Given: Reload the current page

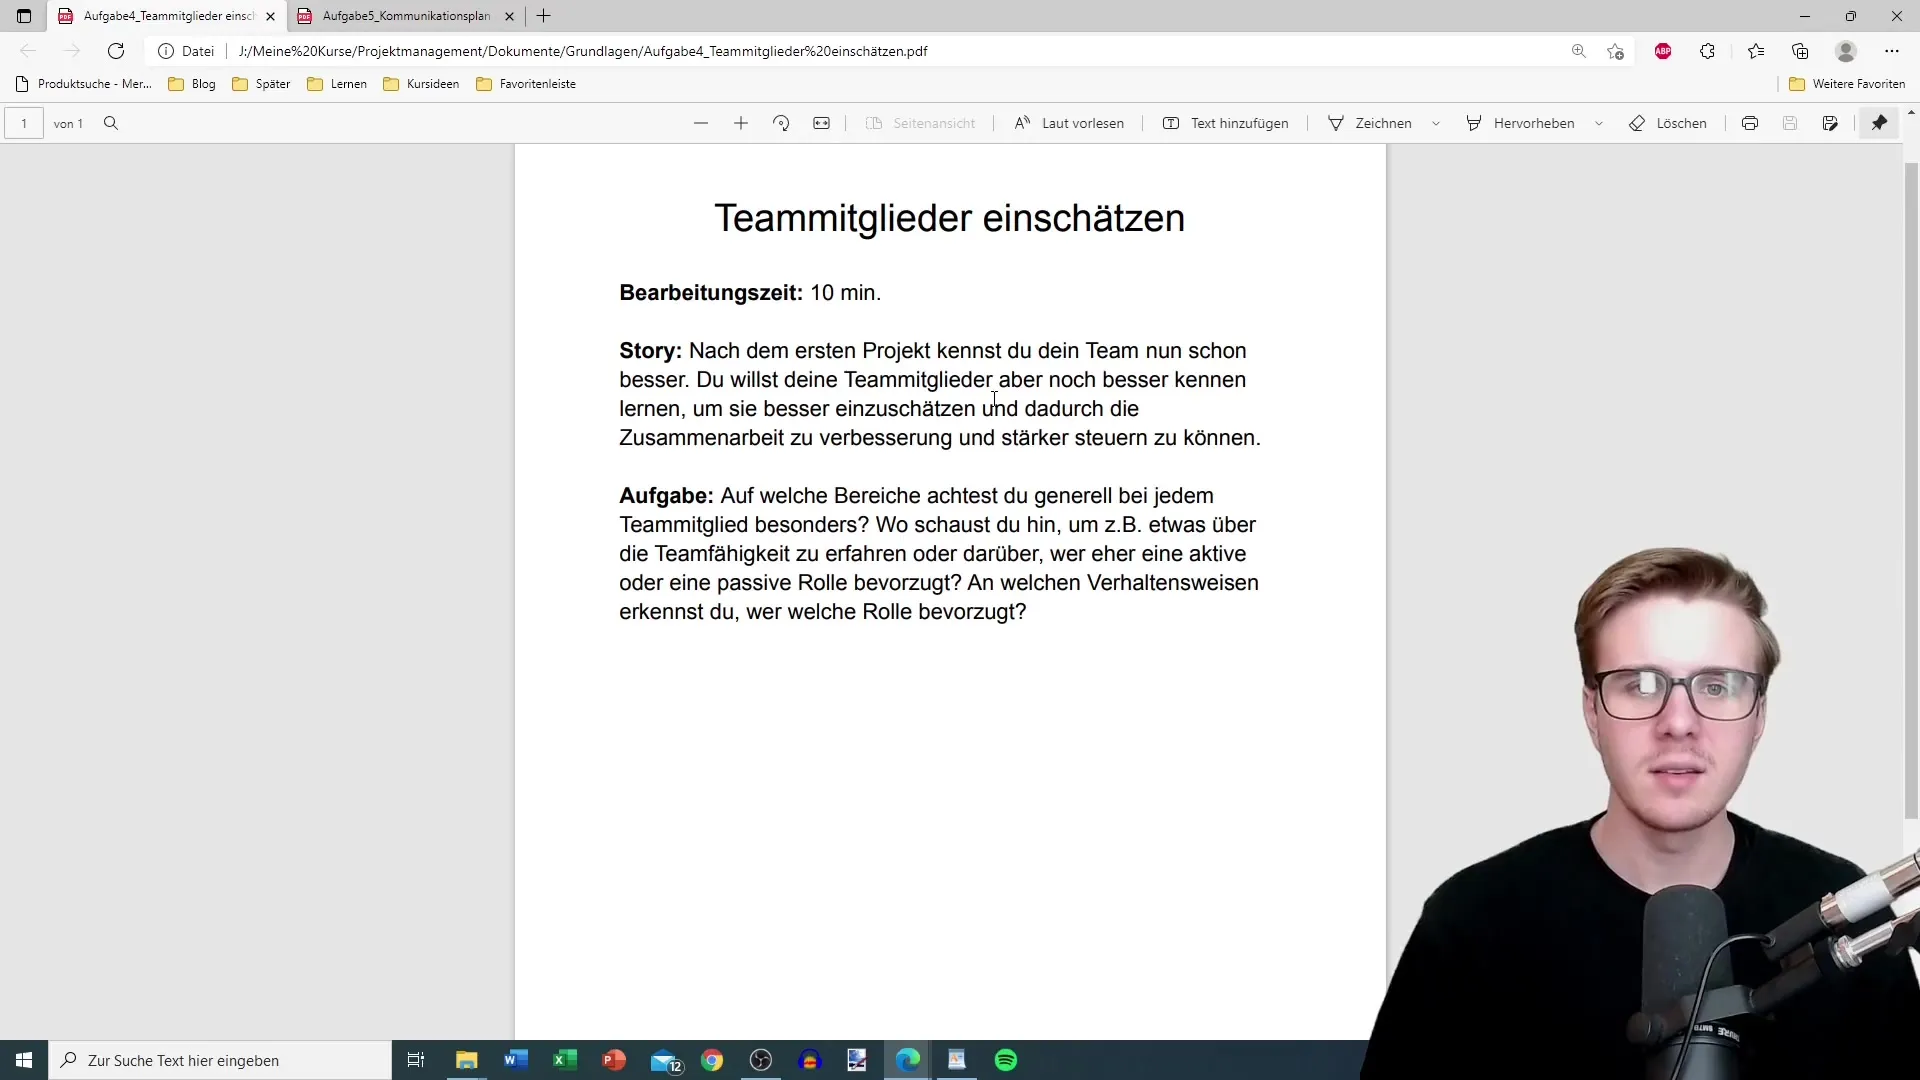Looking at the screenshot, I should (116, 51).
